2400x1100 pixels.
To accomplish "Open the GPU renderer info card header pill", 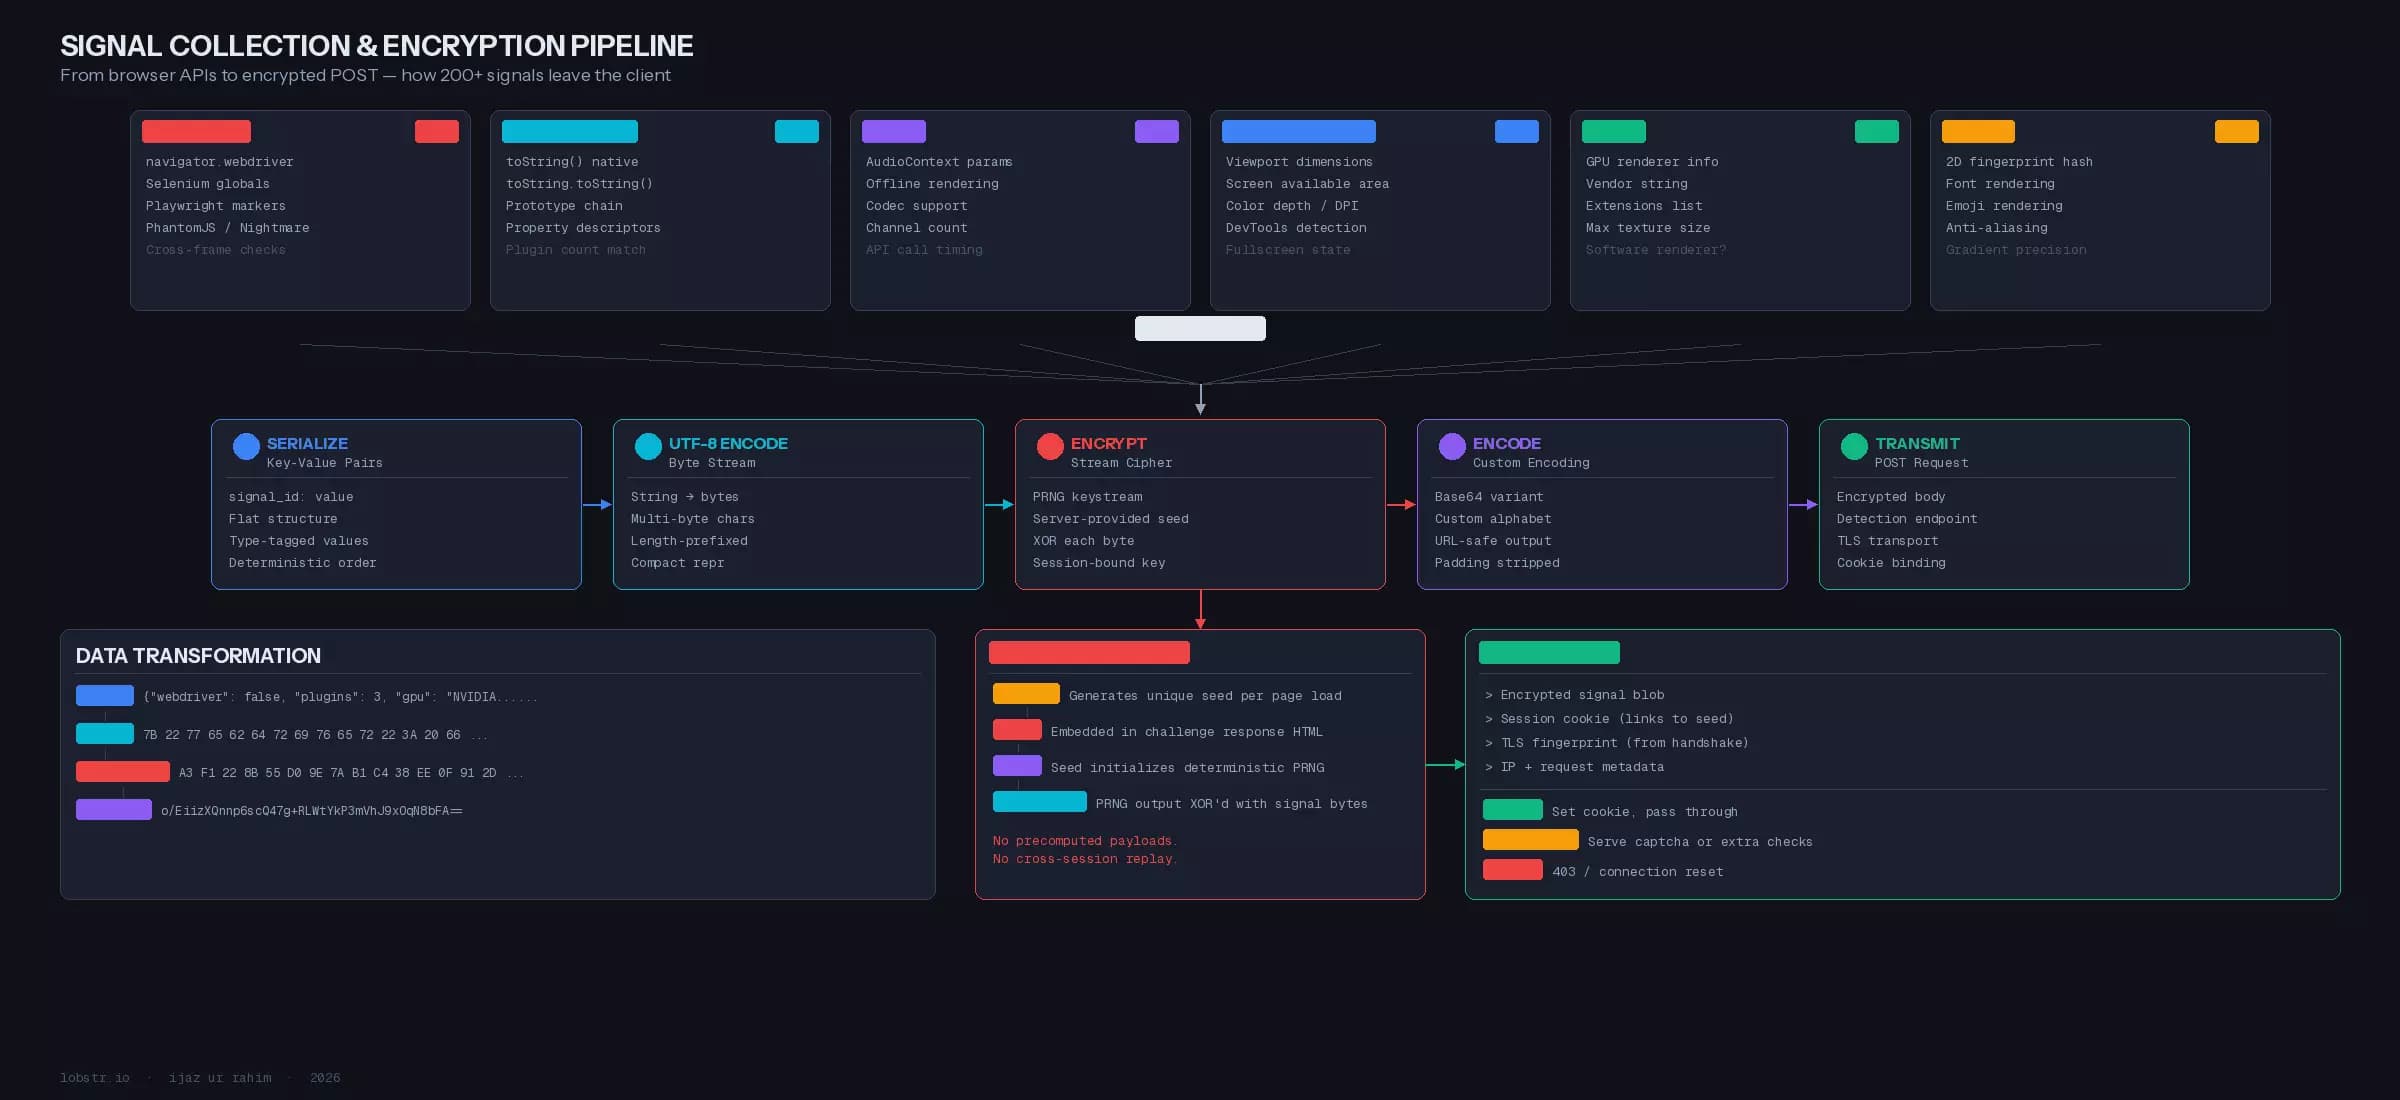I will pos(1614,131).
